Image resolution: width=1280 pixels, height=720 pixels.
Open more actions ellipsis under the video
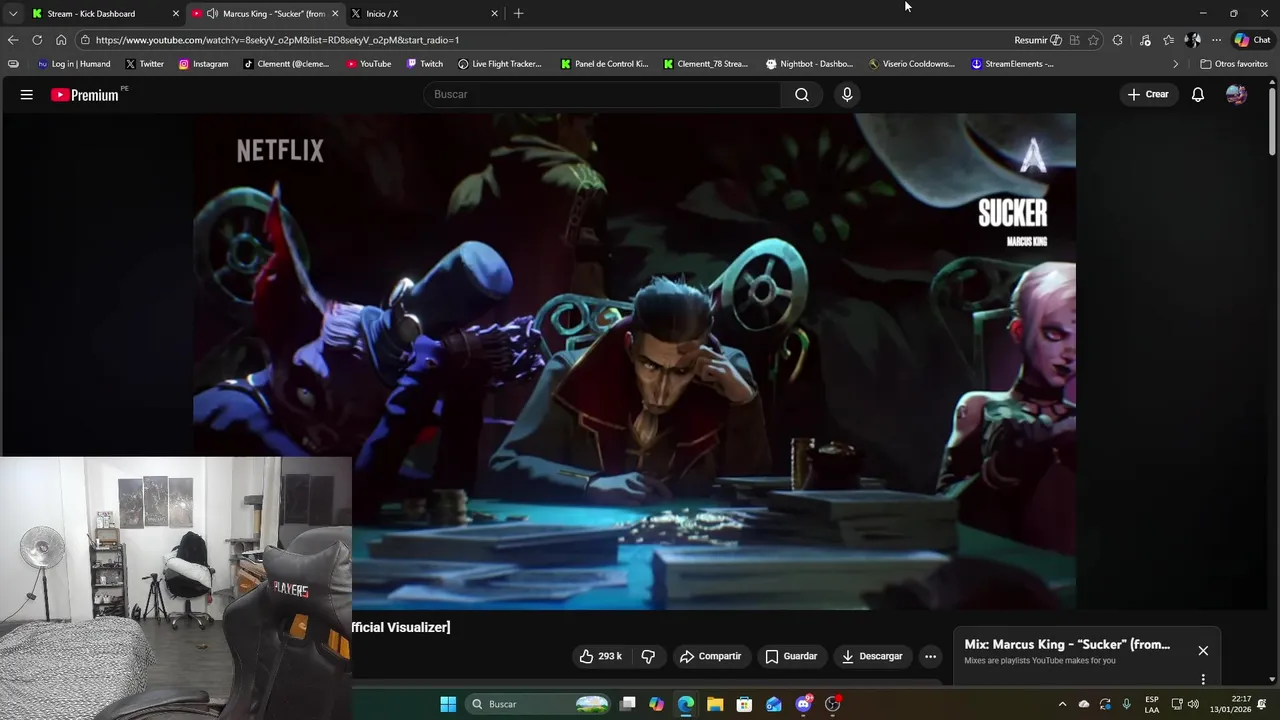point(930,656)
